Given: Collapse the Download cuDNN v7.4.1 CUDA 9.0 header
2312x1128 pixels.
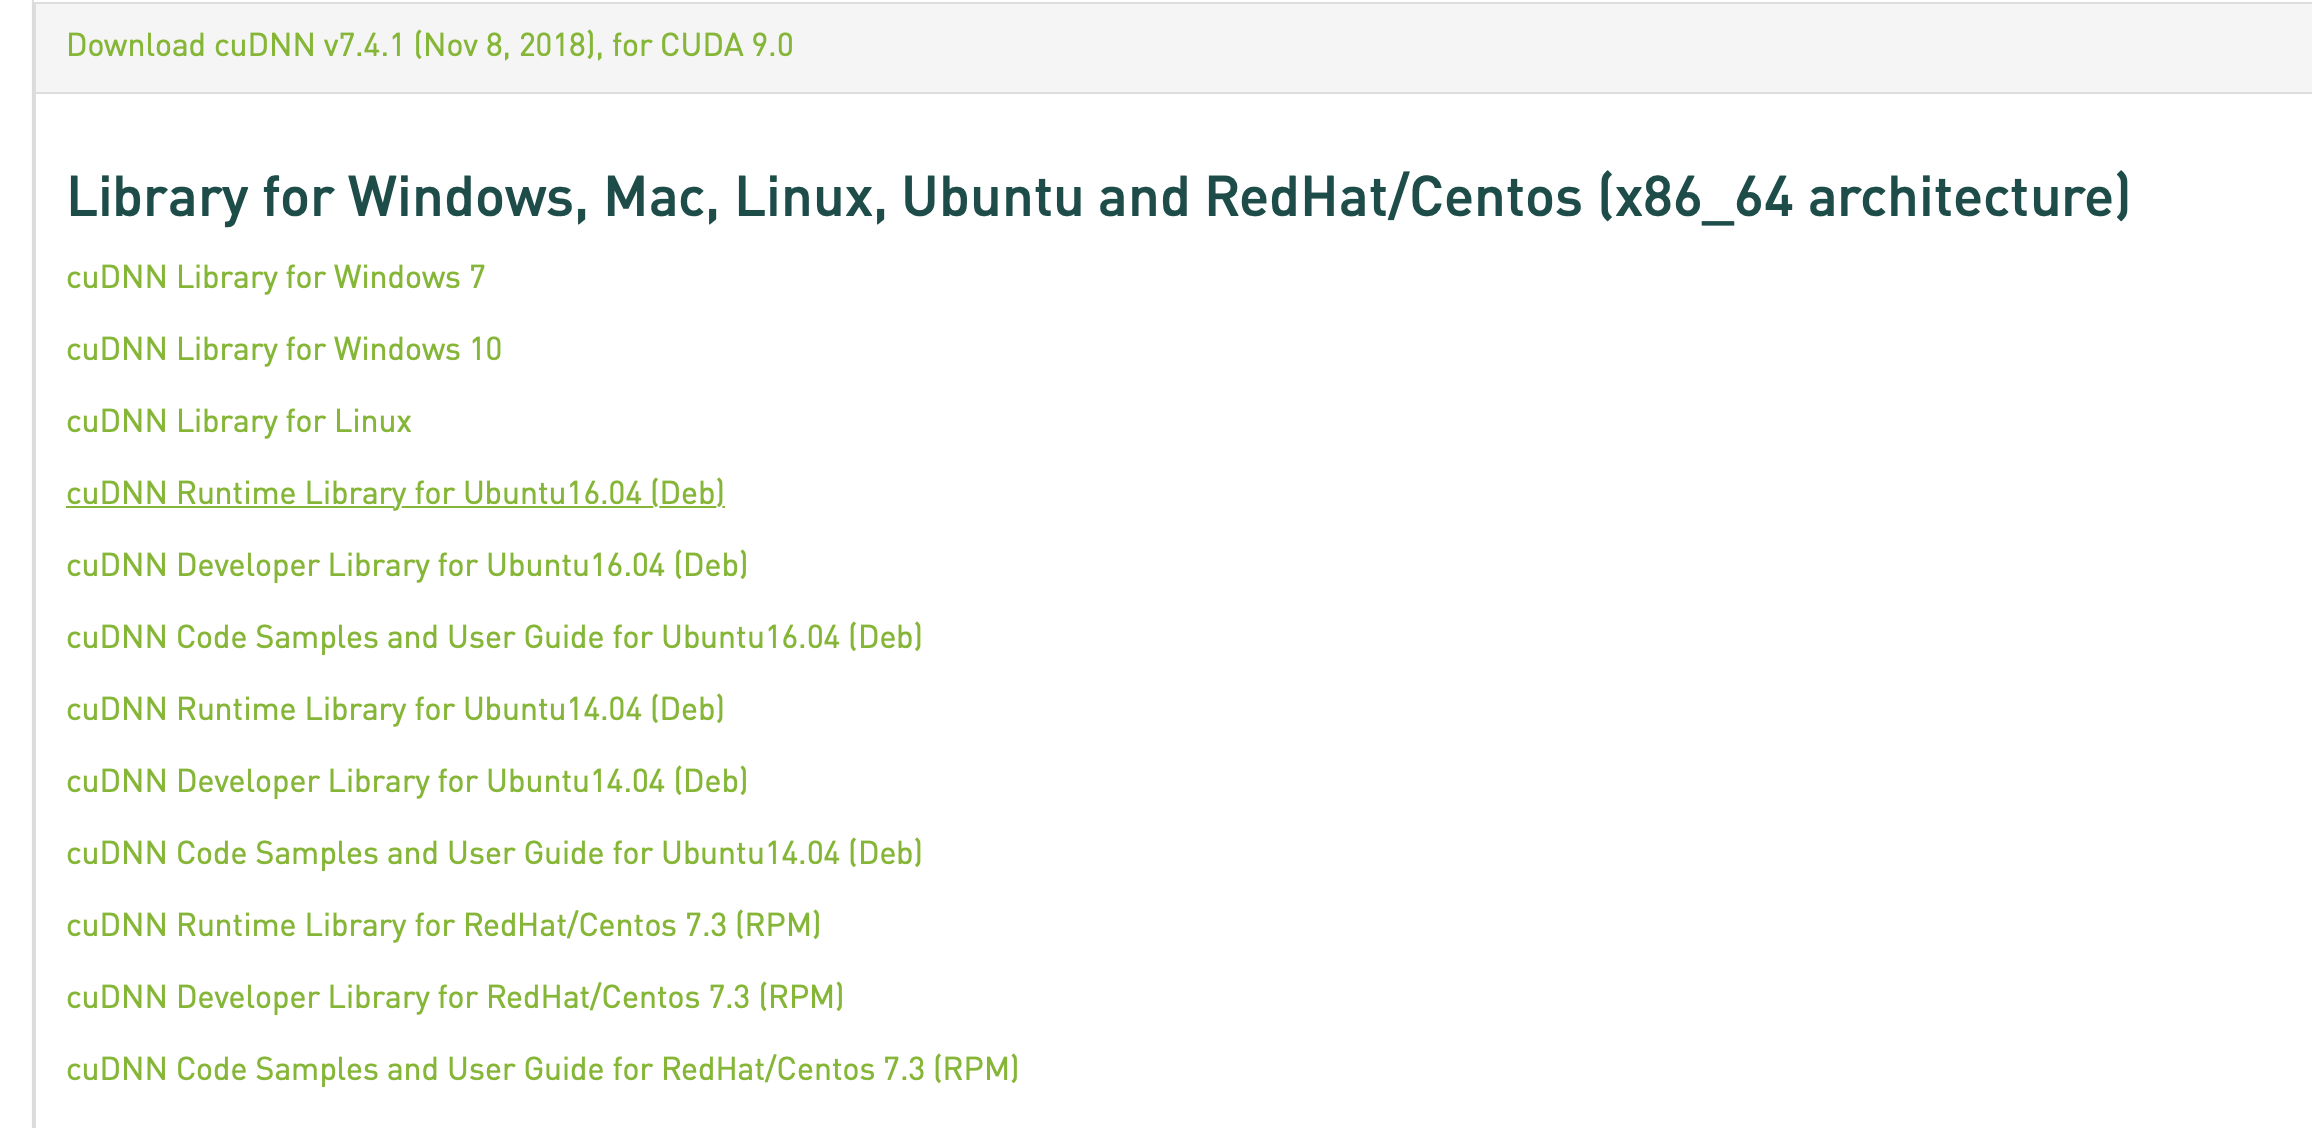Looking at the screenshot, I should (430, 46).
